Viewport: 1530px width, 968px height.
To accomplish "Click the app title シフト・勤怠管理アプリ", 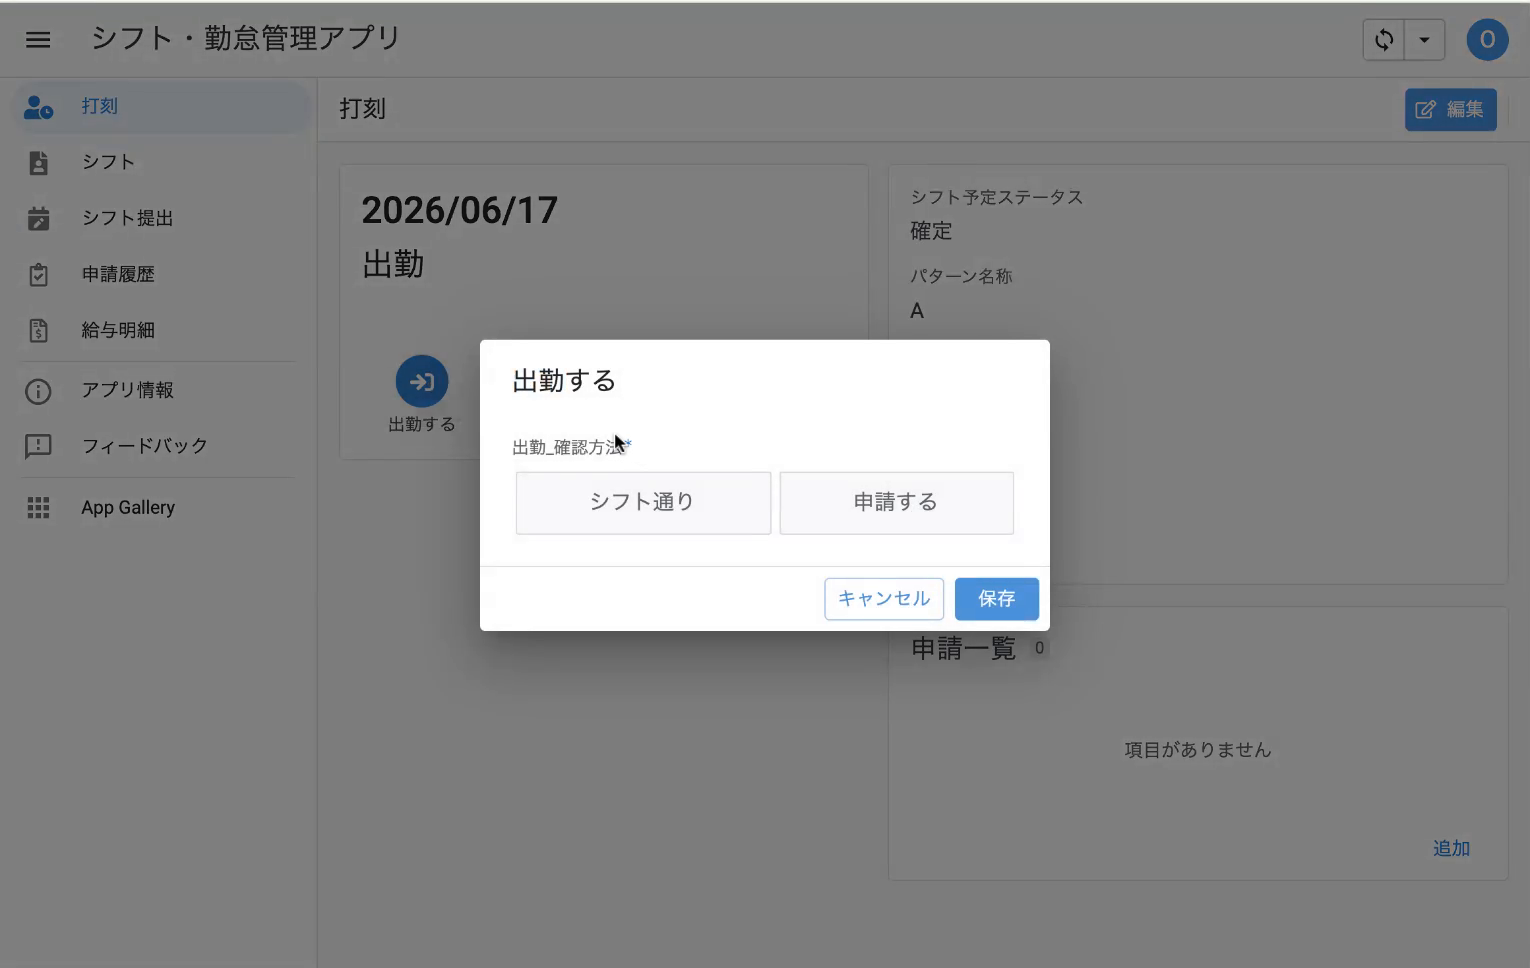I will pyautogui.click(x=246, y=38).
